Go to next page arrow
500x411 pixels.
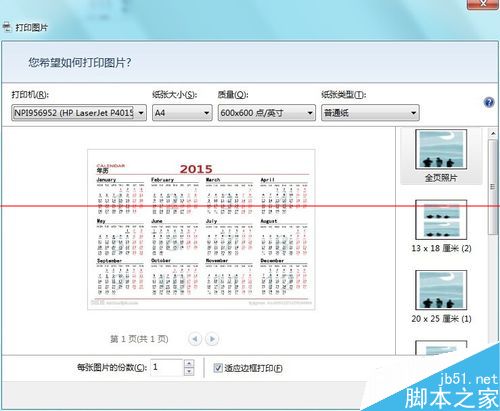212,339
